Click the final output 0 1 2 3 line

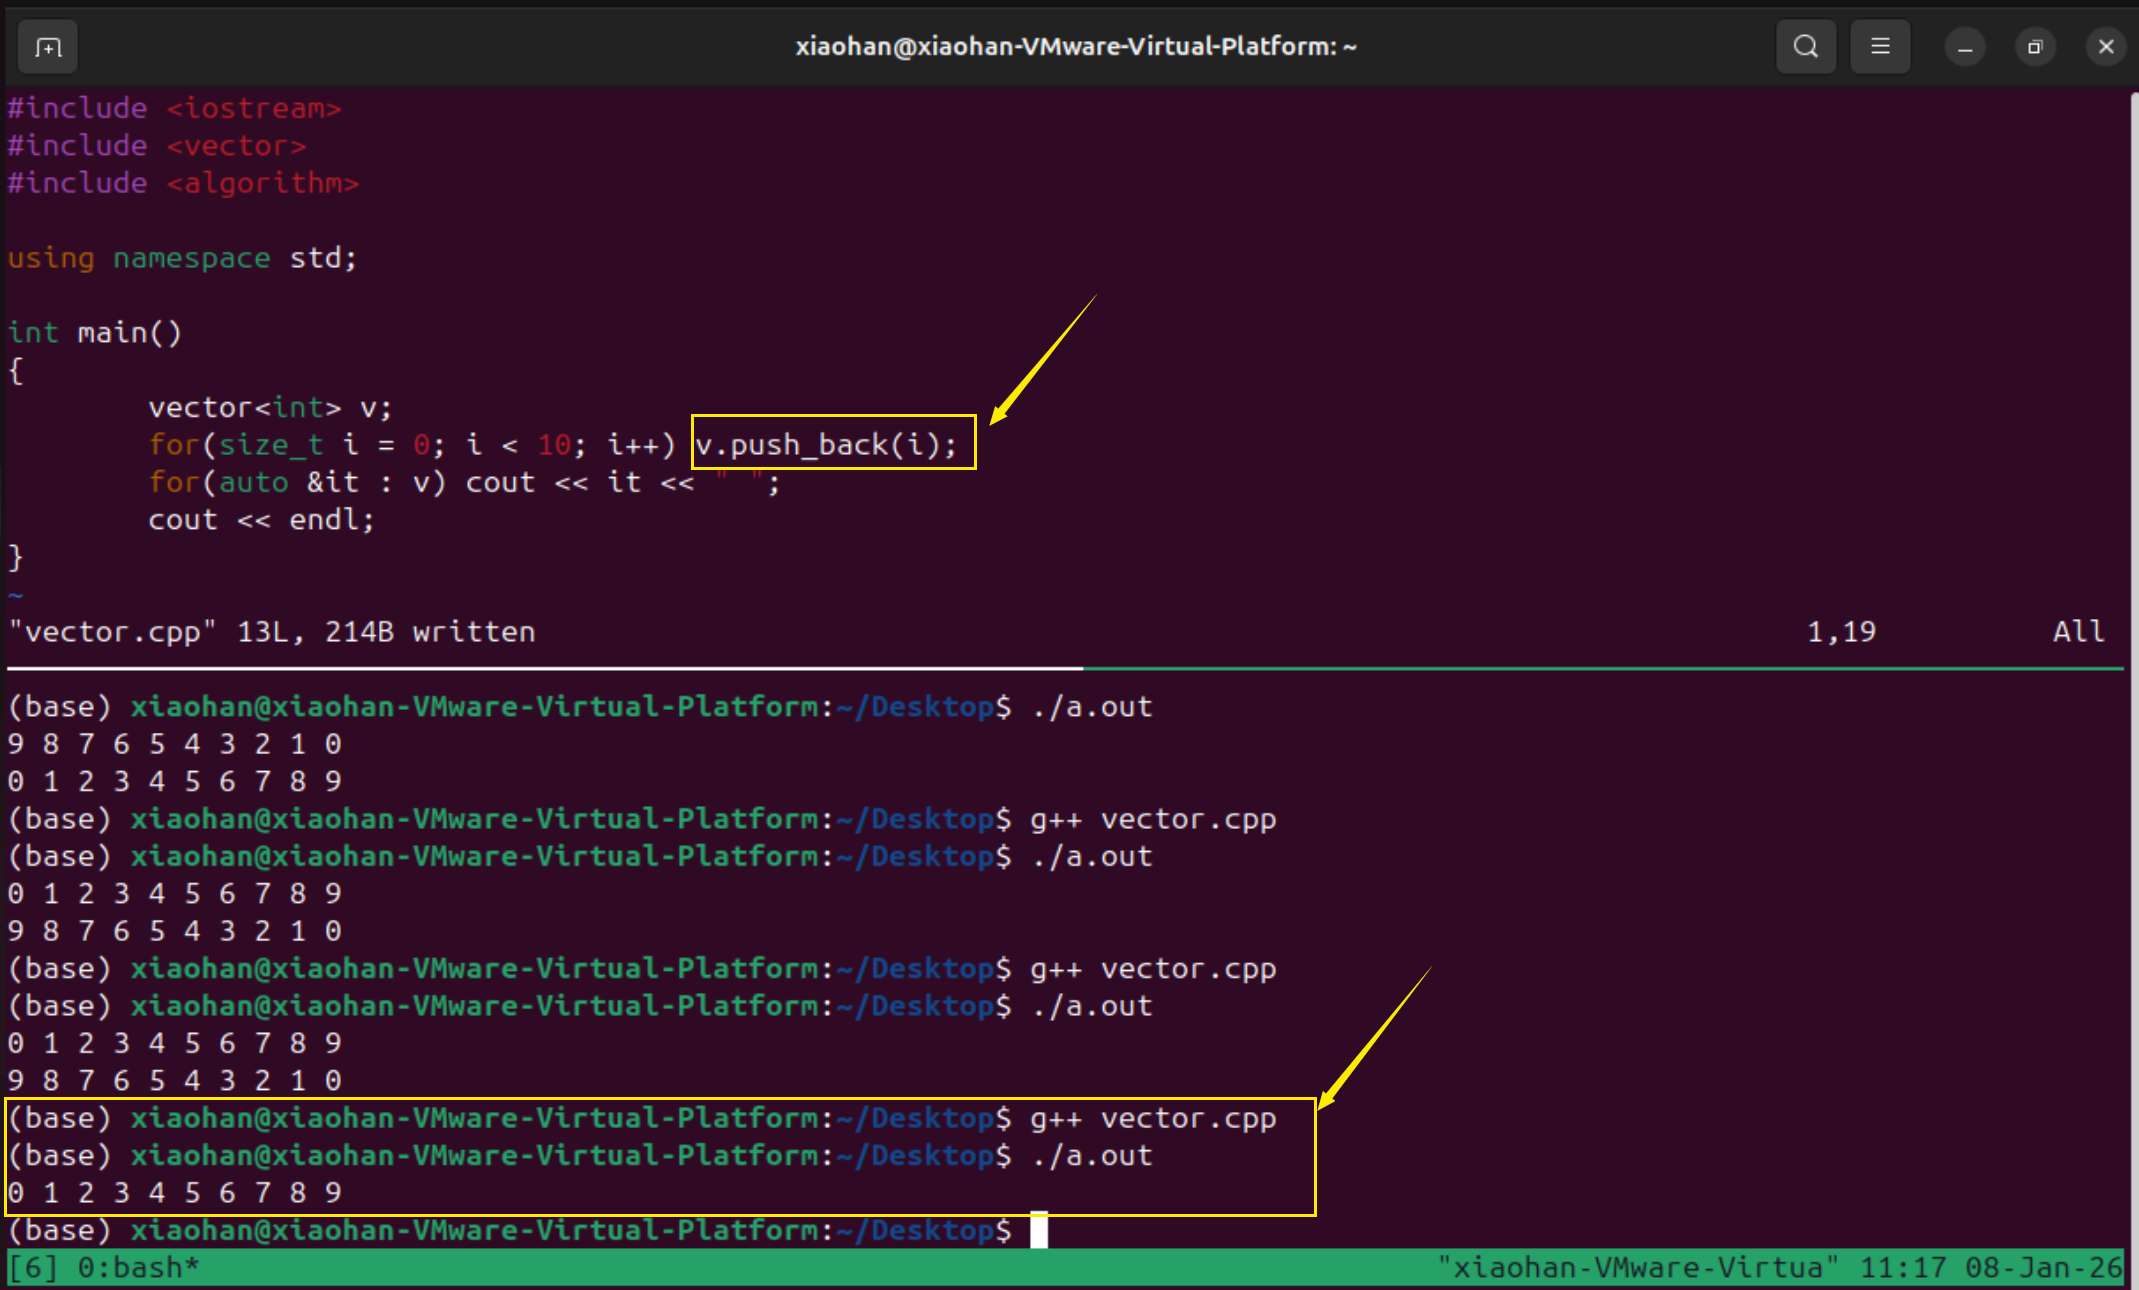[x=175, y=1193]
